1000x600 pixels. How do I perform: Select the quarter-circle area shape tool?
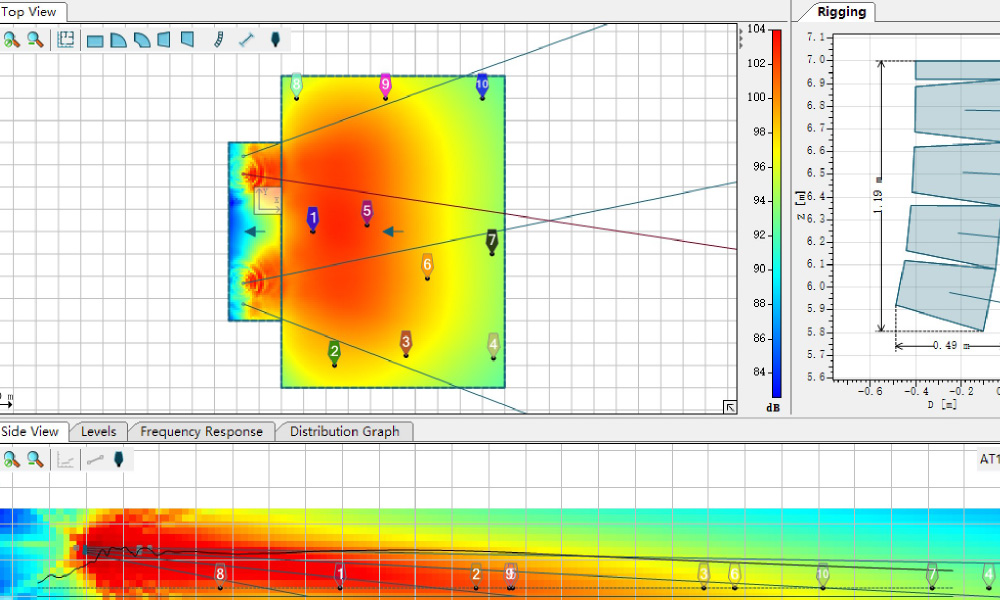coord(118,40)
